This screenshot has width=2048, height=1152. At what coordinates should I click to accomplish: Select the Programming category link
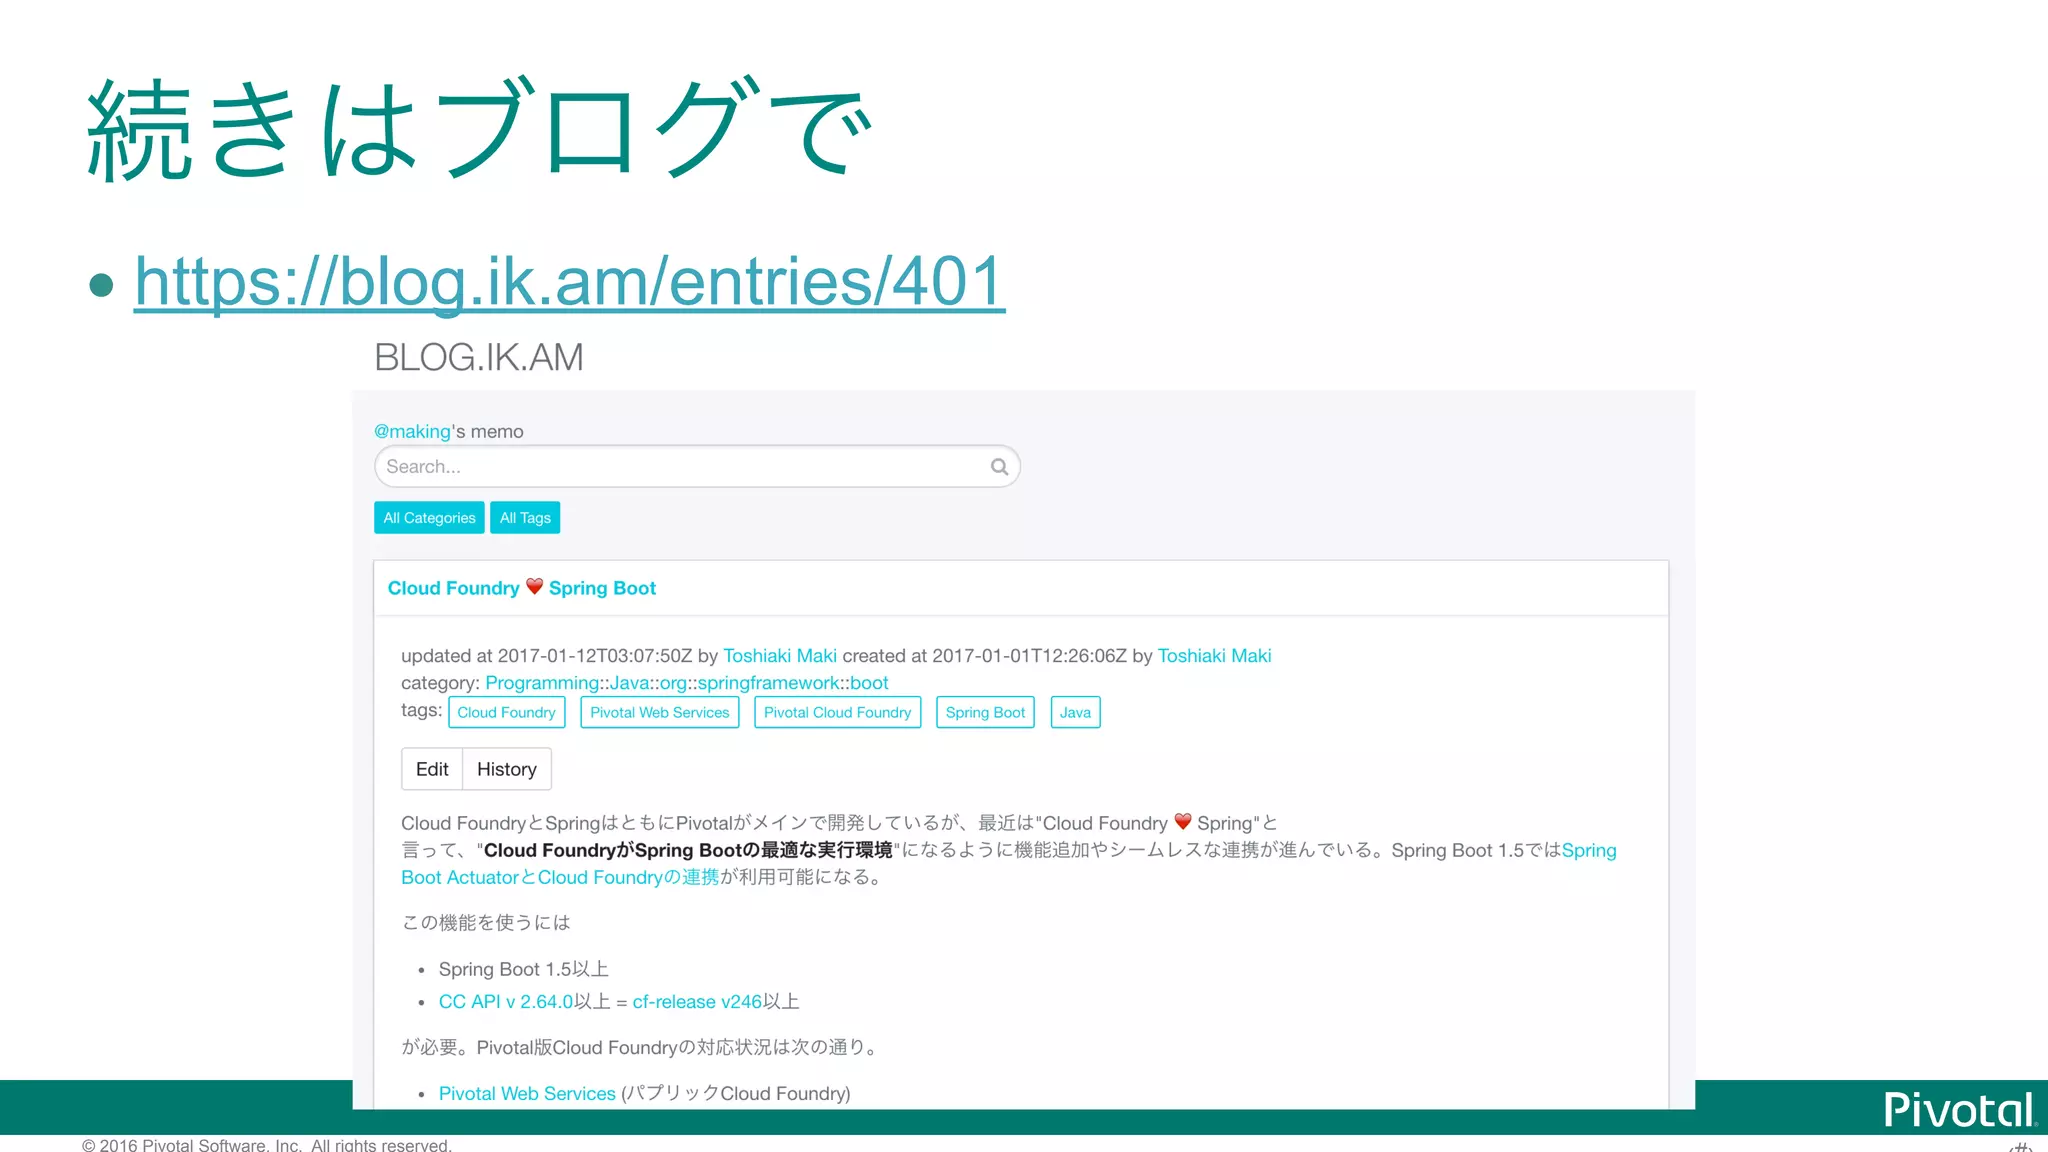542,683
